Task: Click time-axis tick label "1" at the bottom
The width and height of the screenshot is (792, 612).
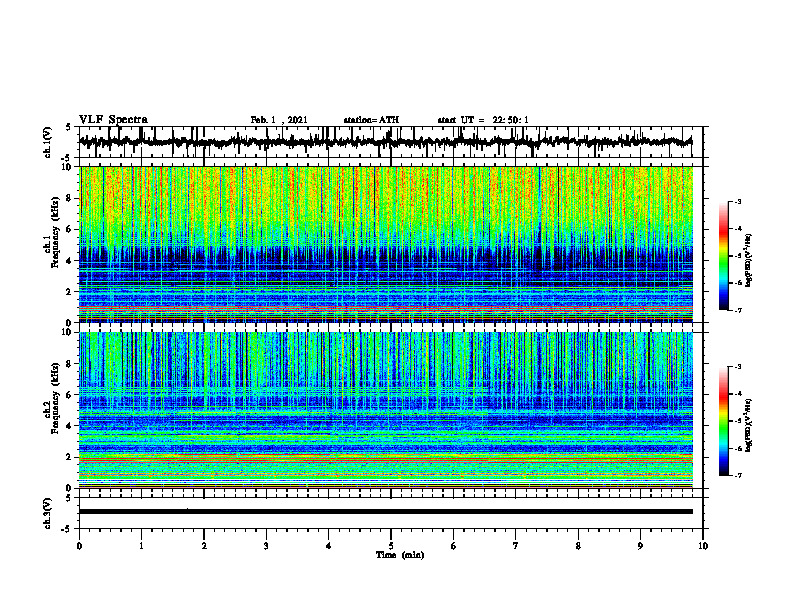Action: [x=141, y=546]
